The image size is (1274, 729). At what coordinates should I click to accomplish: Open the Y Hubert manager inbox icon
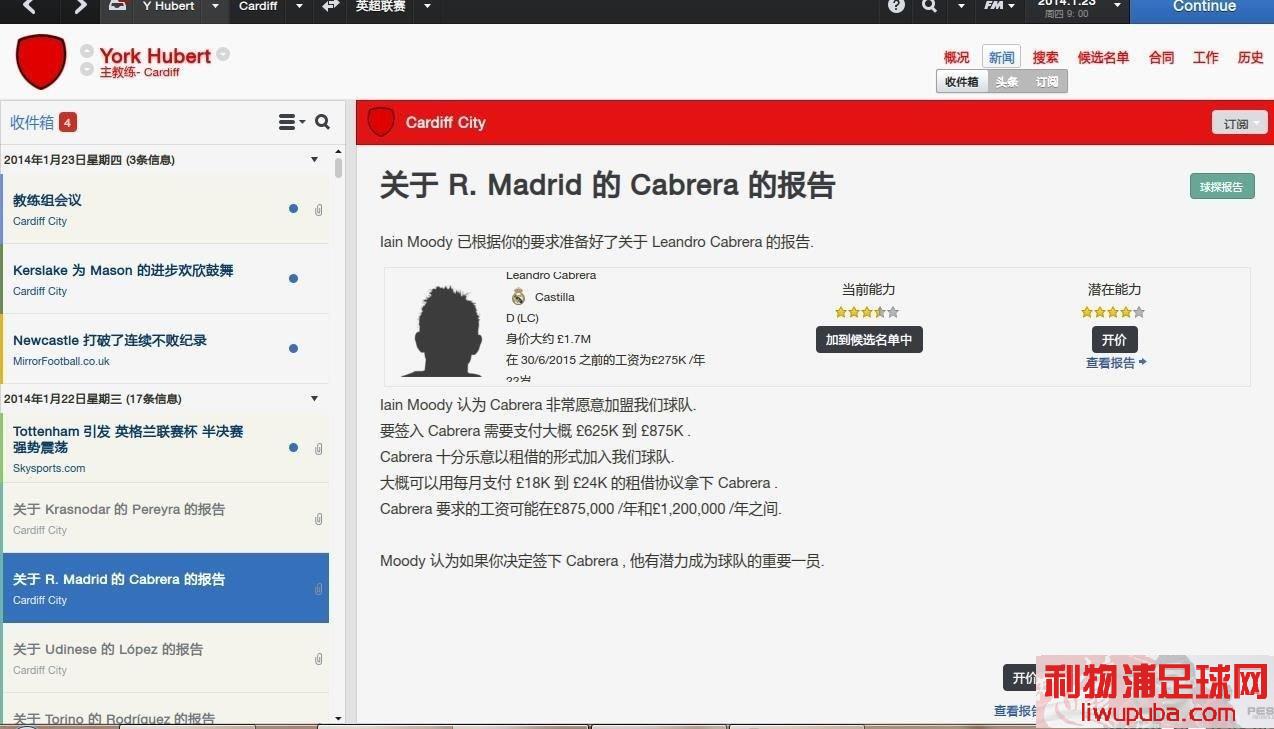[x=118, y=7]
